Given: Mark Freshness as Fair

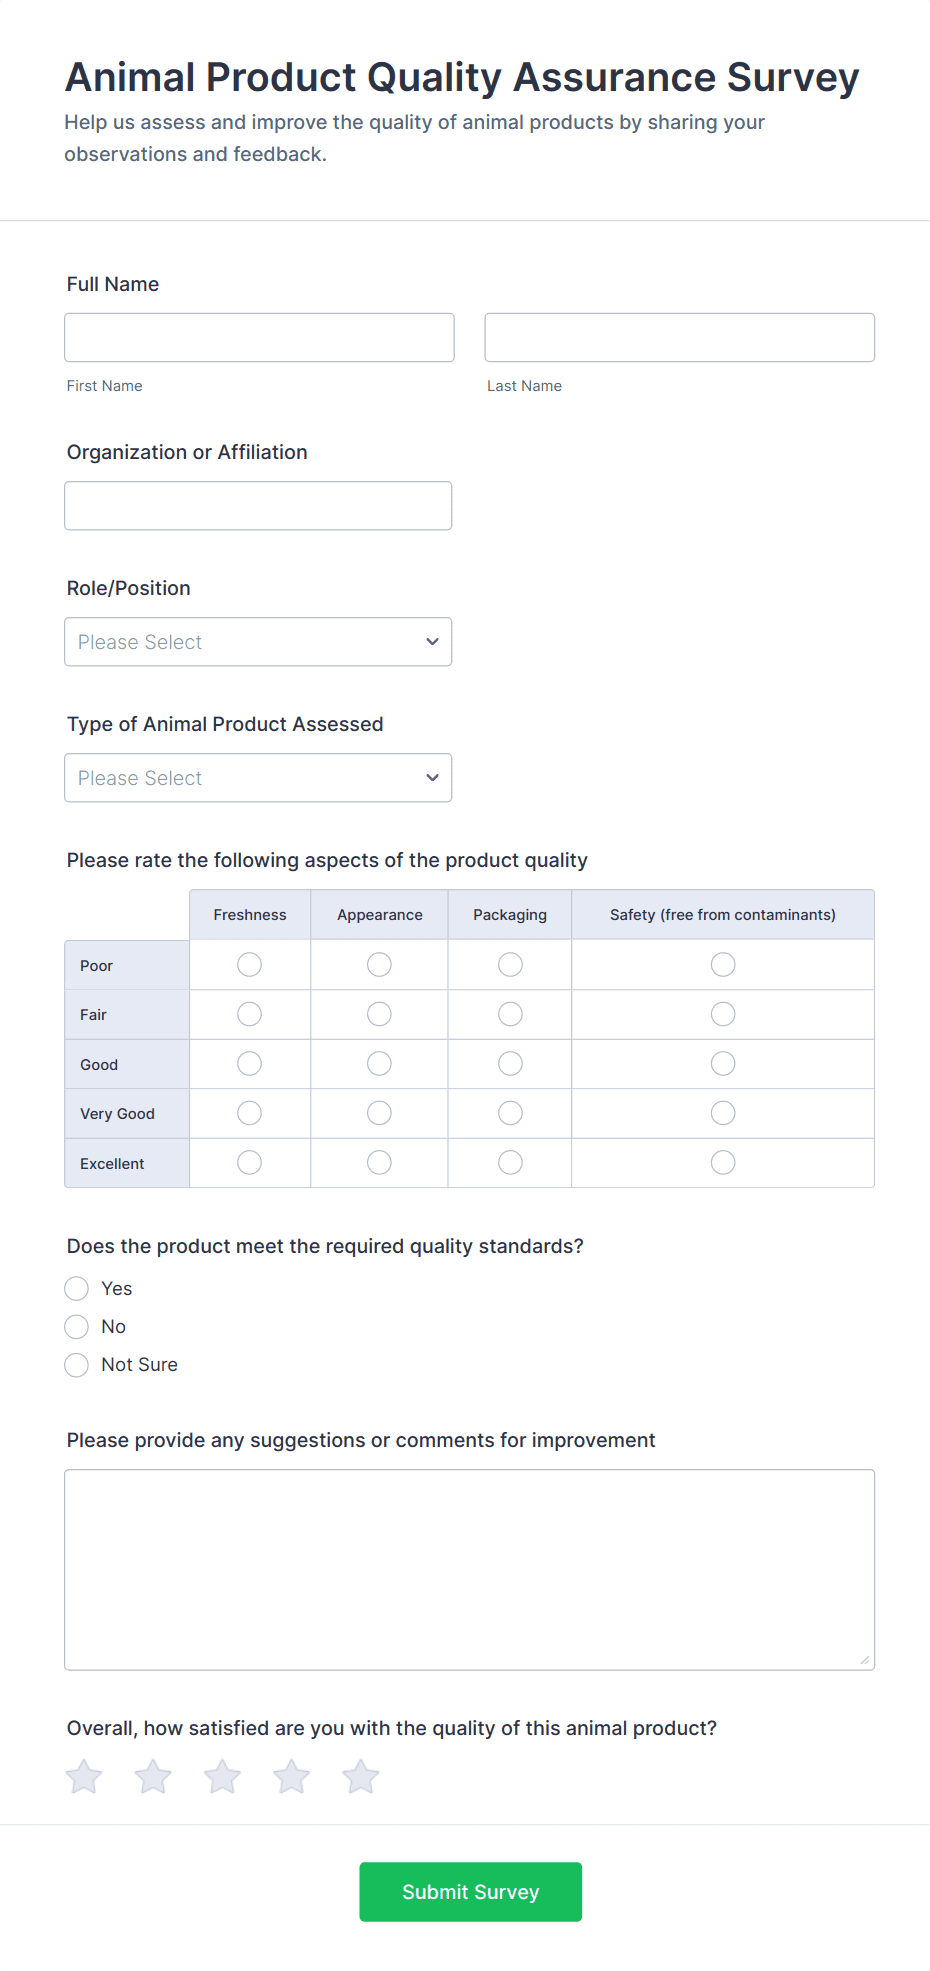Looking at the screenshot, I should (250, 1014).
